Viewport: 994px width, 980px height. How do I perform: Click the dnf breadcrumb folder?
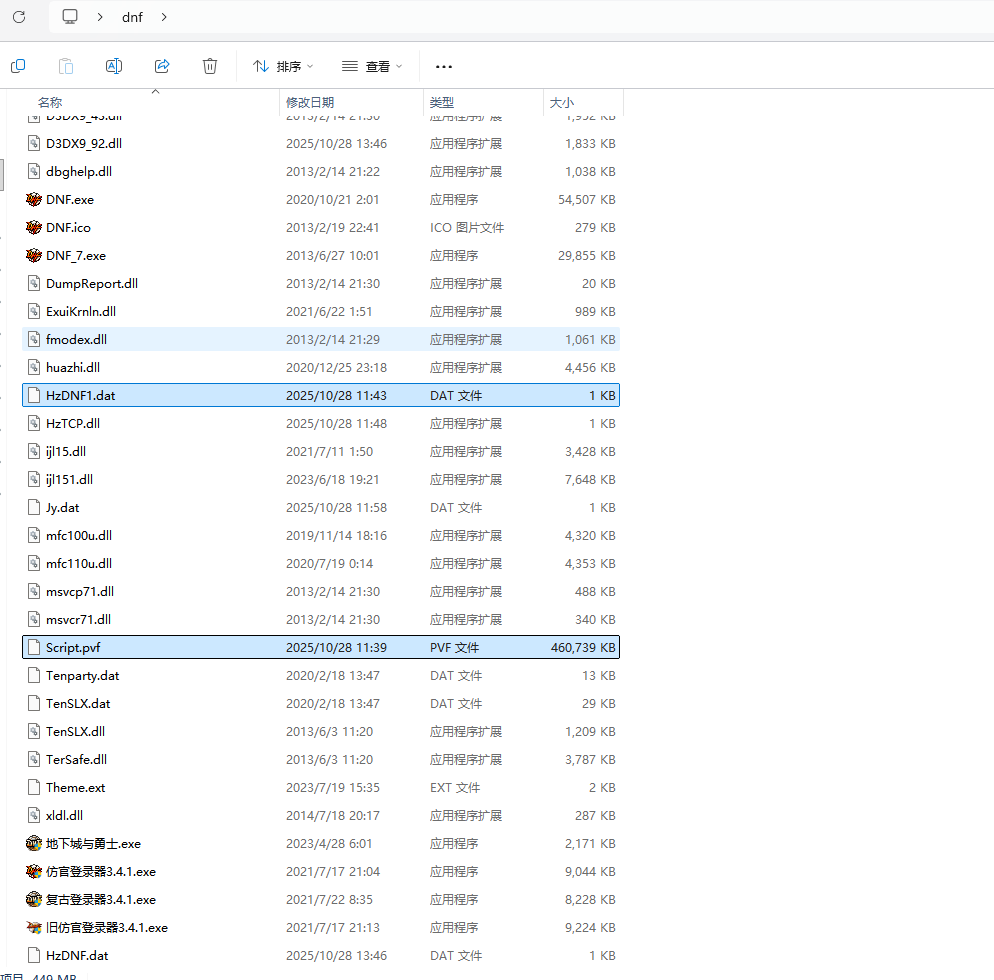click(x=132, y=17)
